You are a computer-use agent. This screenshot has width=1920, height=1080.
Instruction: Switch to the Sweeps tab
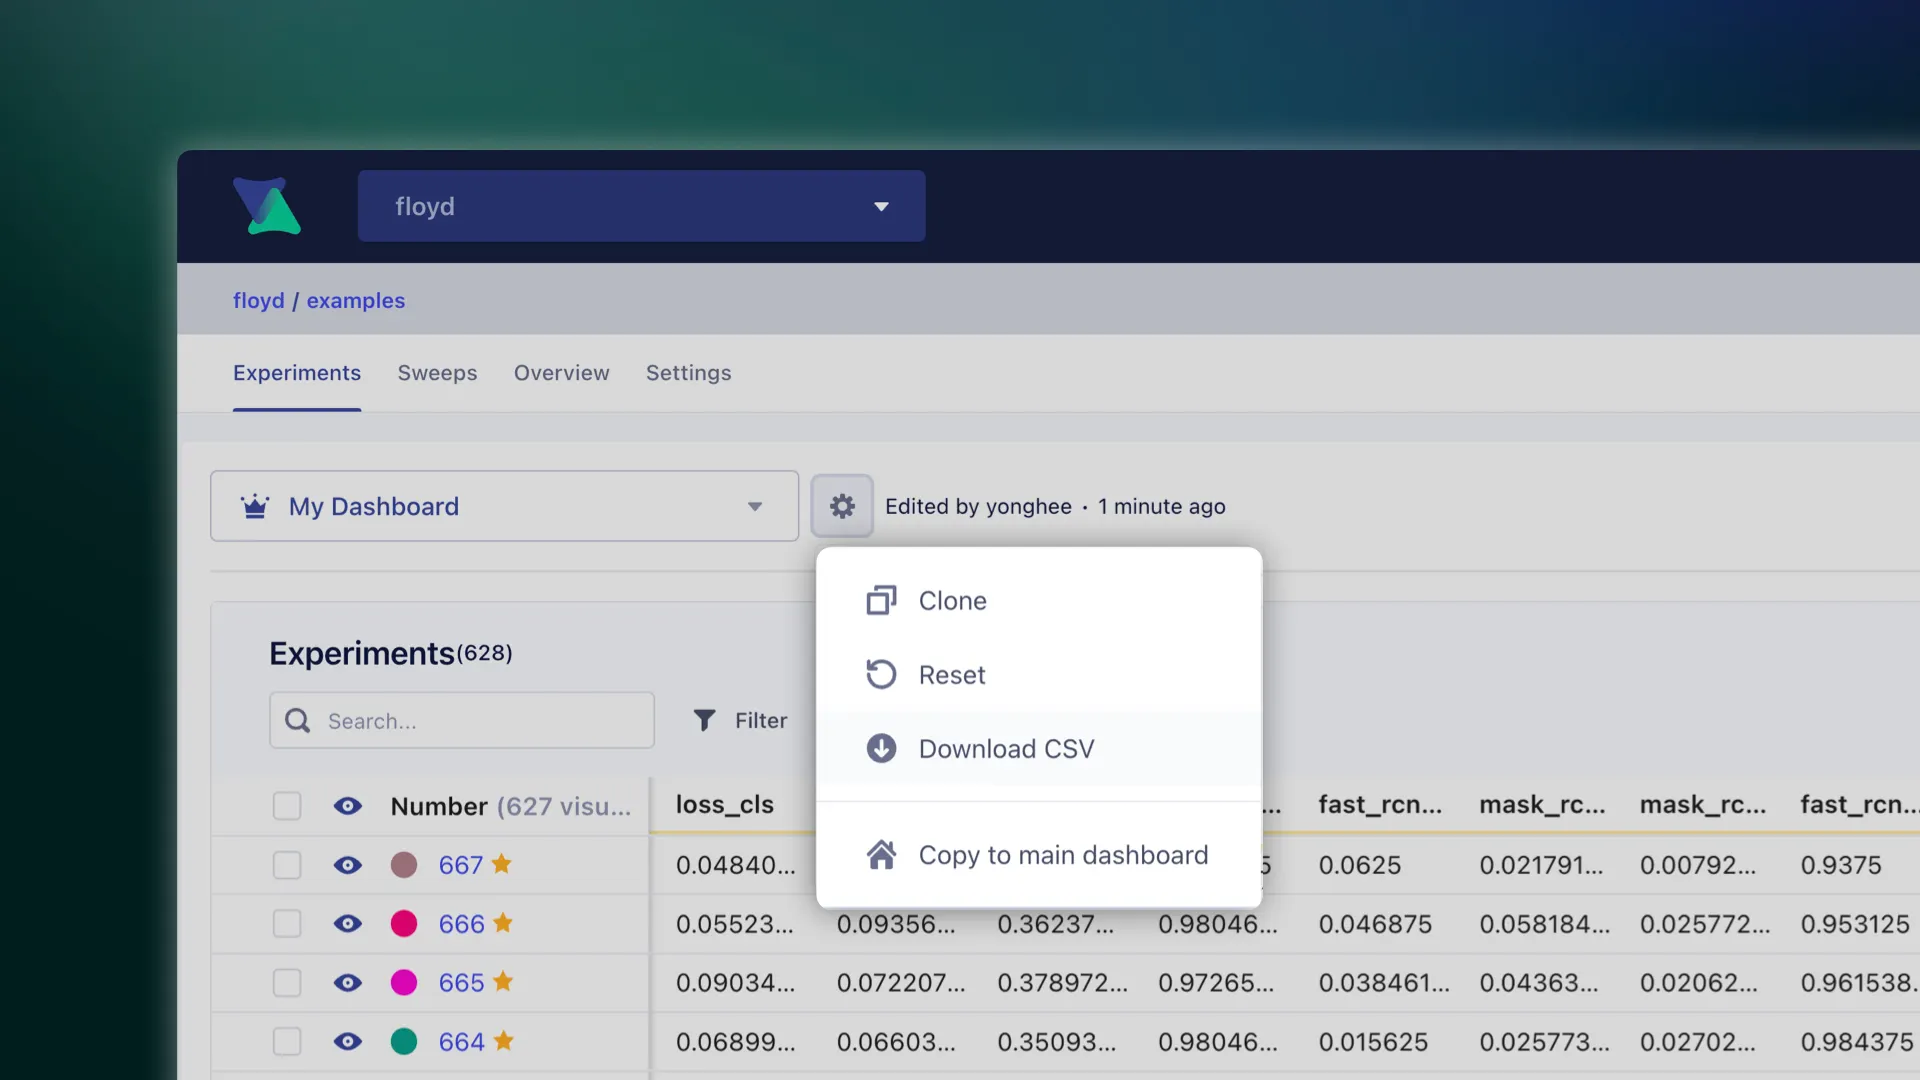437,373
